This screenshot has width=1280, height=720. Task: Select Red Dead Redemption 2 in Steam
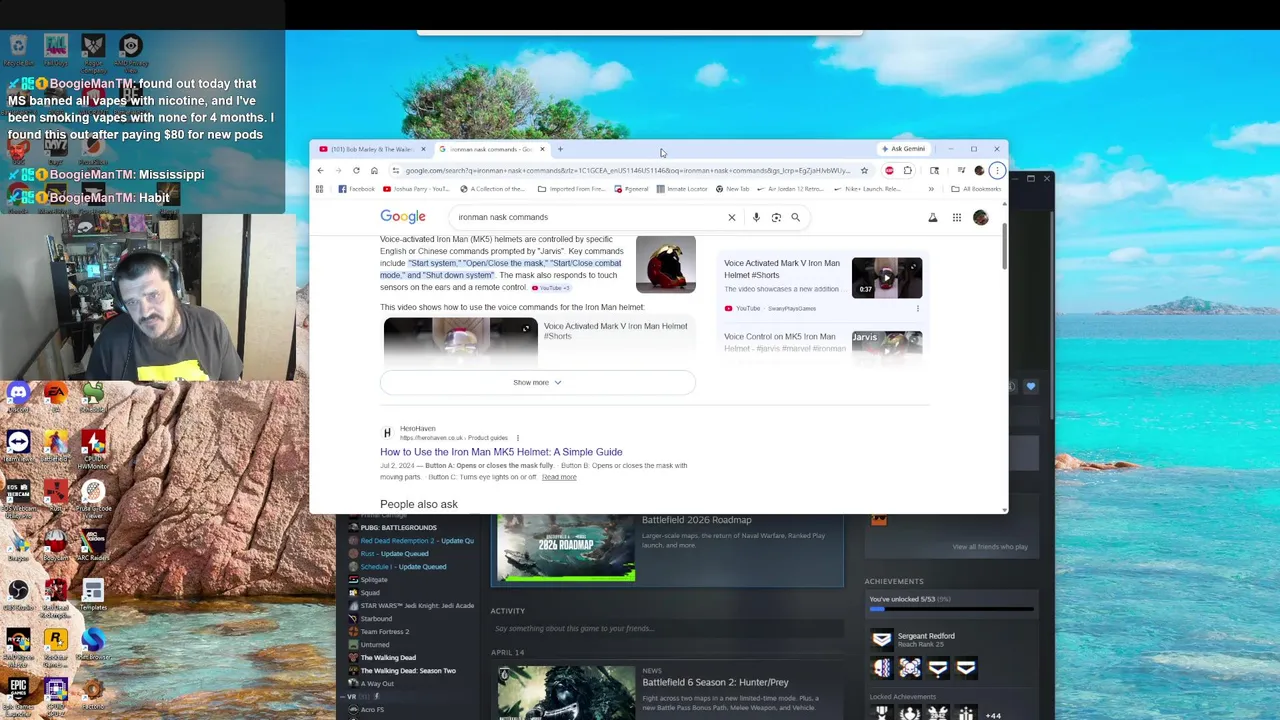click(x=410, y=541)
